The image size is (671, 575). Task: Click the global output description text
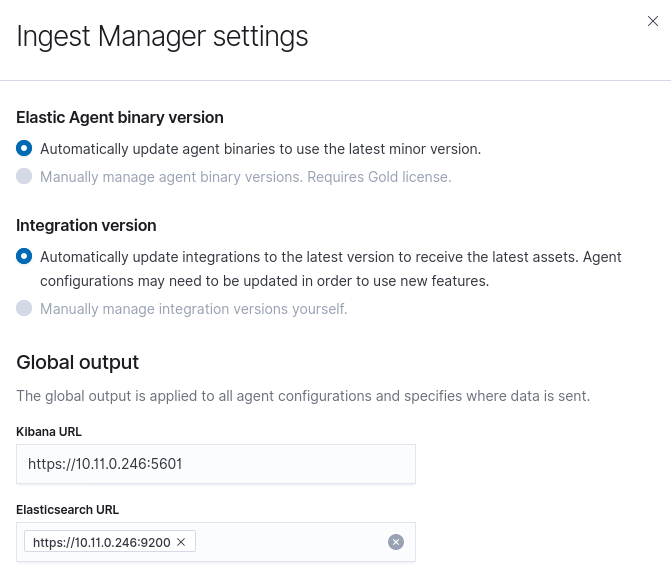coord(303,396)
